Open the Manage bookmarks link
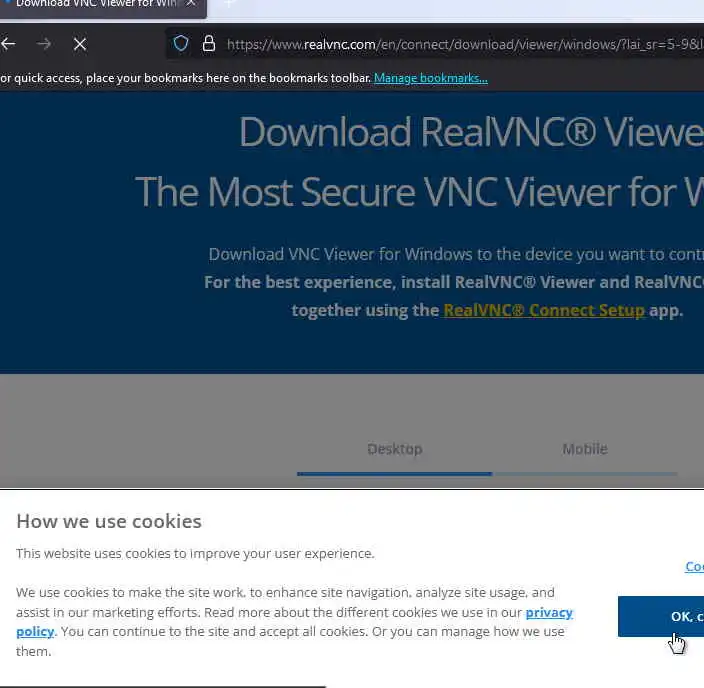The image size is (704, 688). pos(431,78)
